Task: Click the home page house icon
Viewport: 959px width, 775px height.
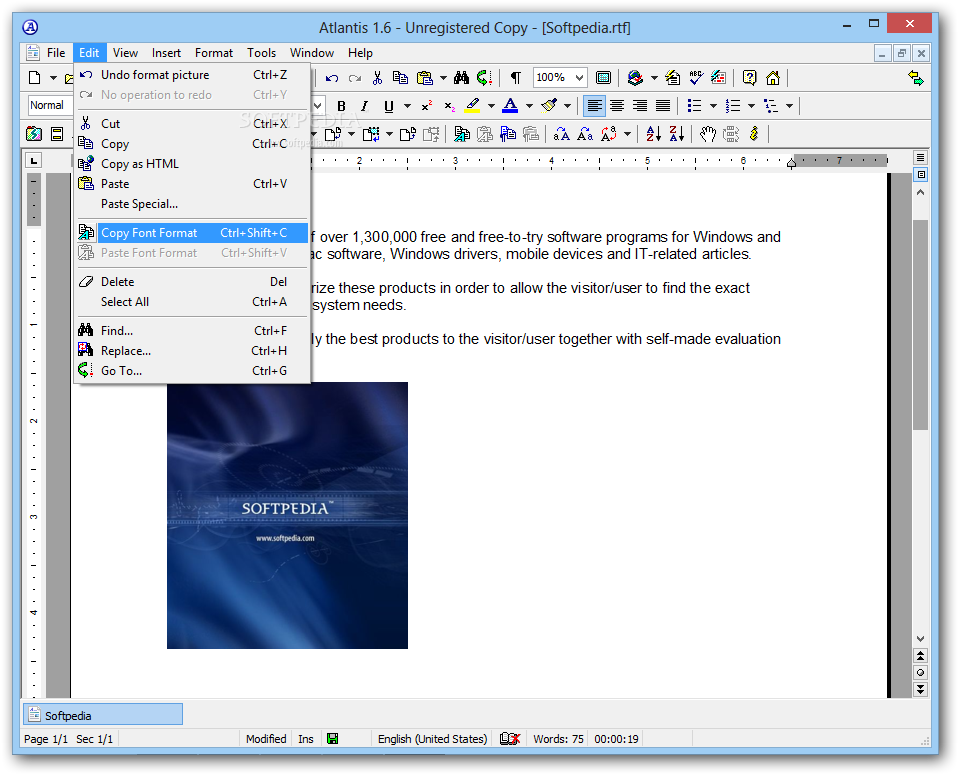Action: click(773, 78)
